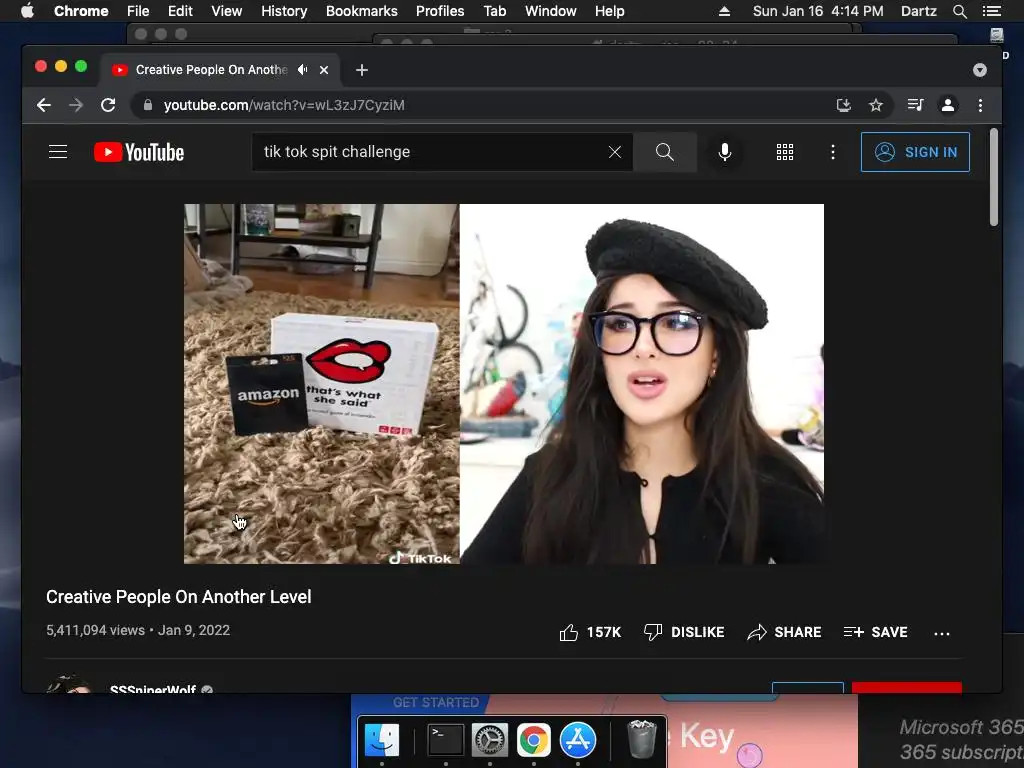Image resolution: width=1024 pixels, height=768 pixels.
Task: View site info via the lock icon
Action: tap(148, 105)
